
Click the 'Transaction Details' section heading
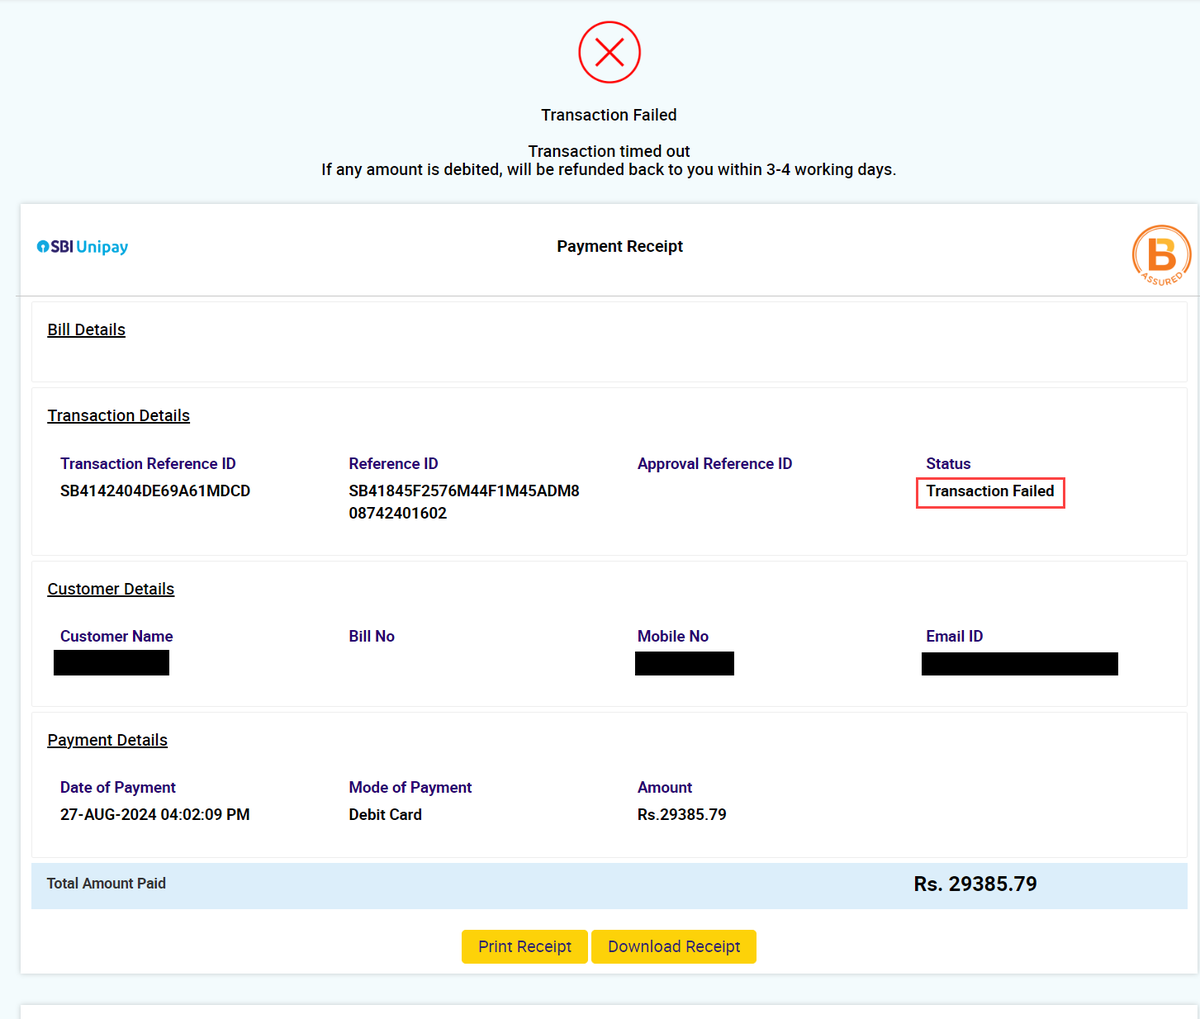pyautogui.click(x=119, y=416)
